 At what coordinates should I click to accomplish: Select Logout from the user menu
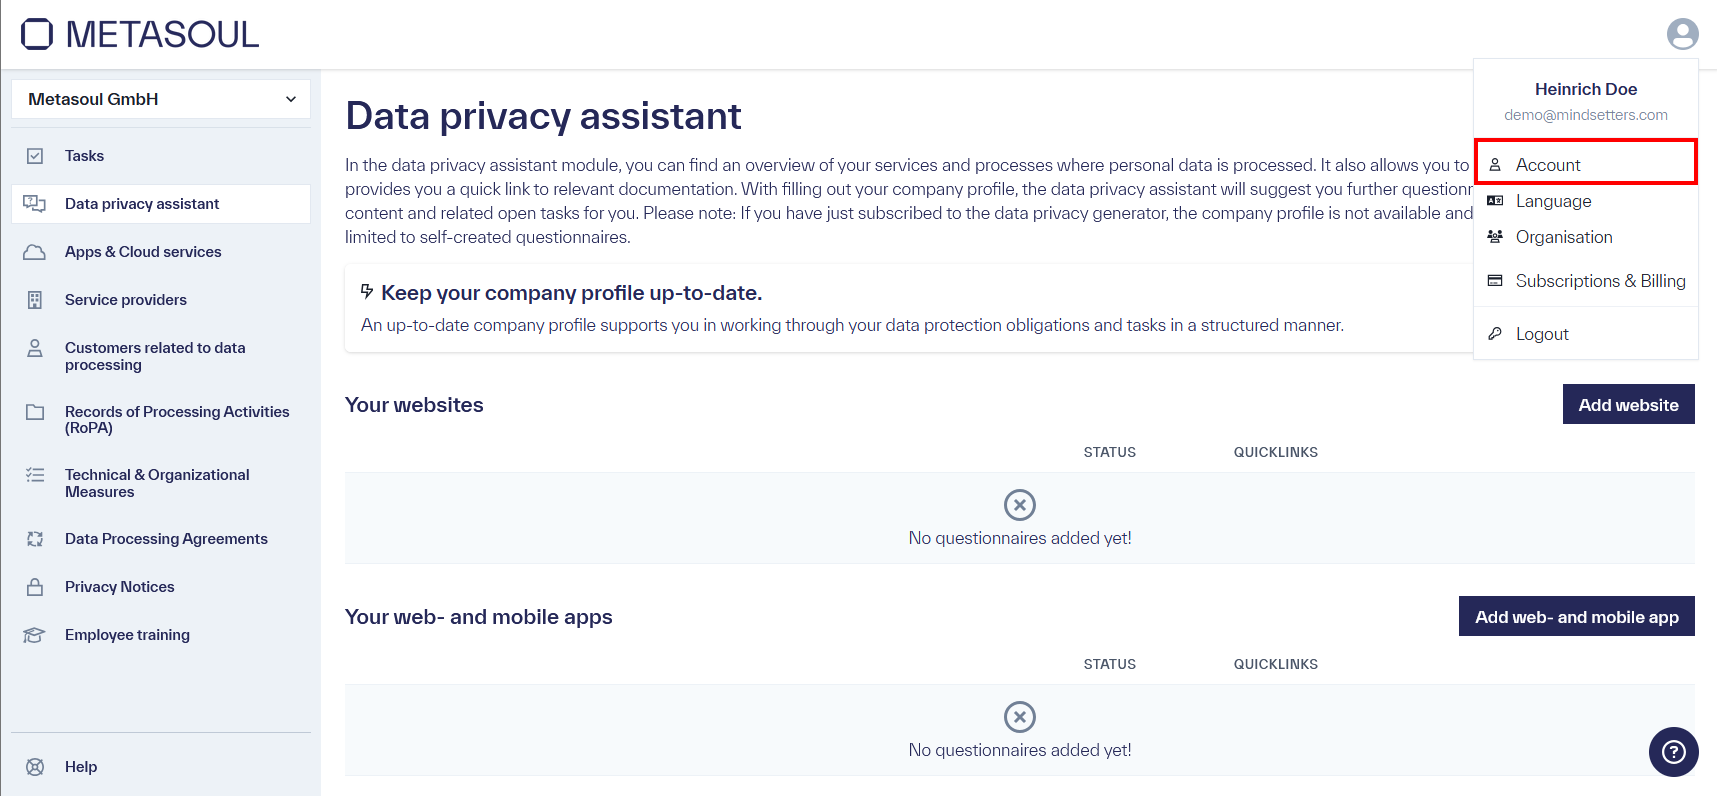[1542, 333]
